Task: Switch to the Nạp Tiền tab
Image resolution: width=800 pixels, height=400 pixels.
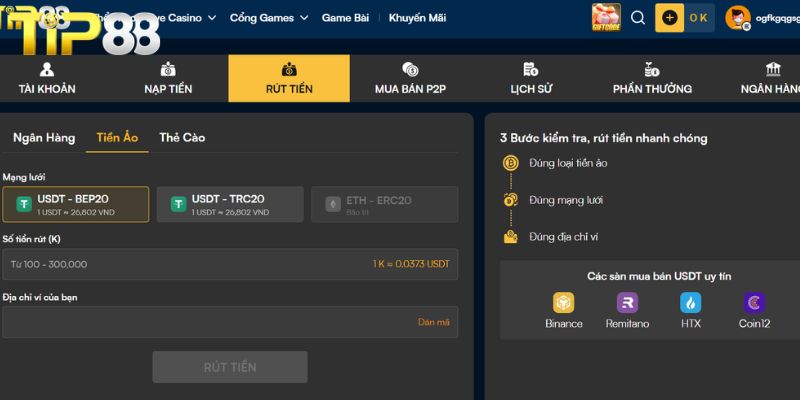Action: pyautogui.click(x=168, y=79)
